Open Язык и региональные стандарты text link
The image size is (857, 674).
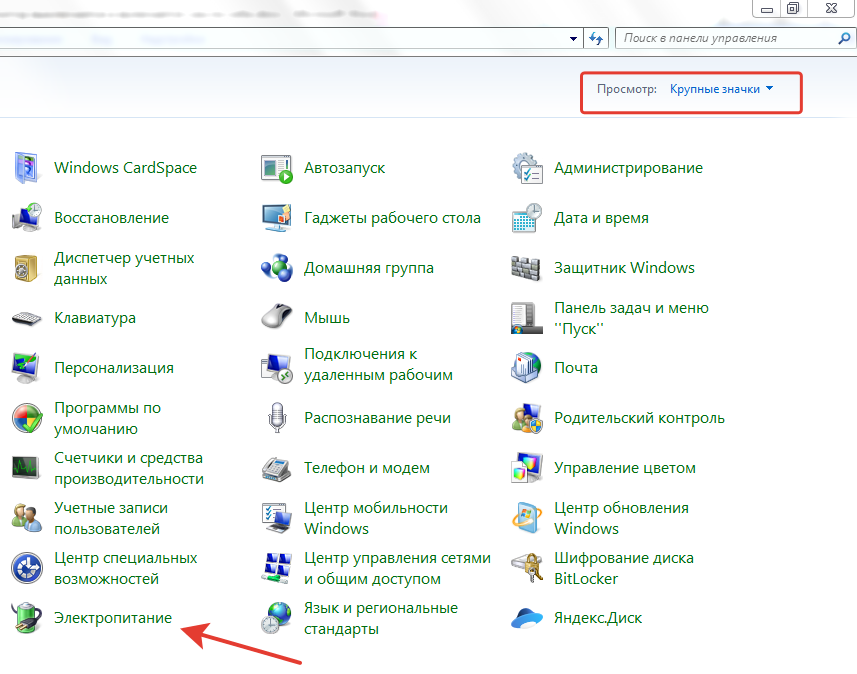381,618
